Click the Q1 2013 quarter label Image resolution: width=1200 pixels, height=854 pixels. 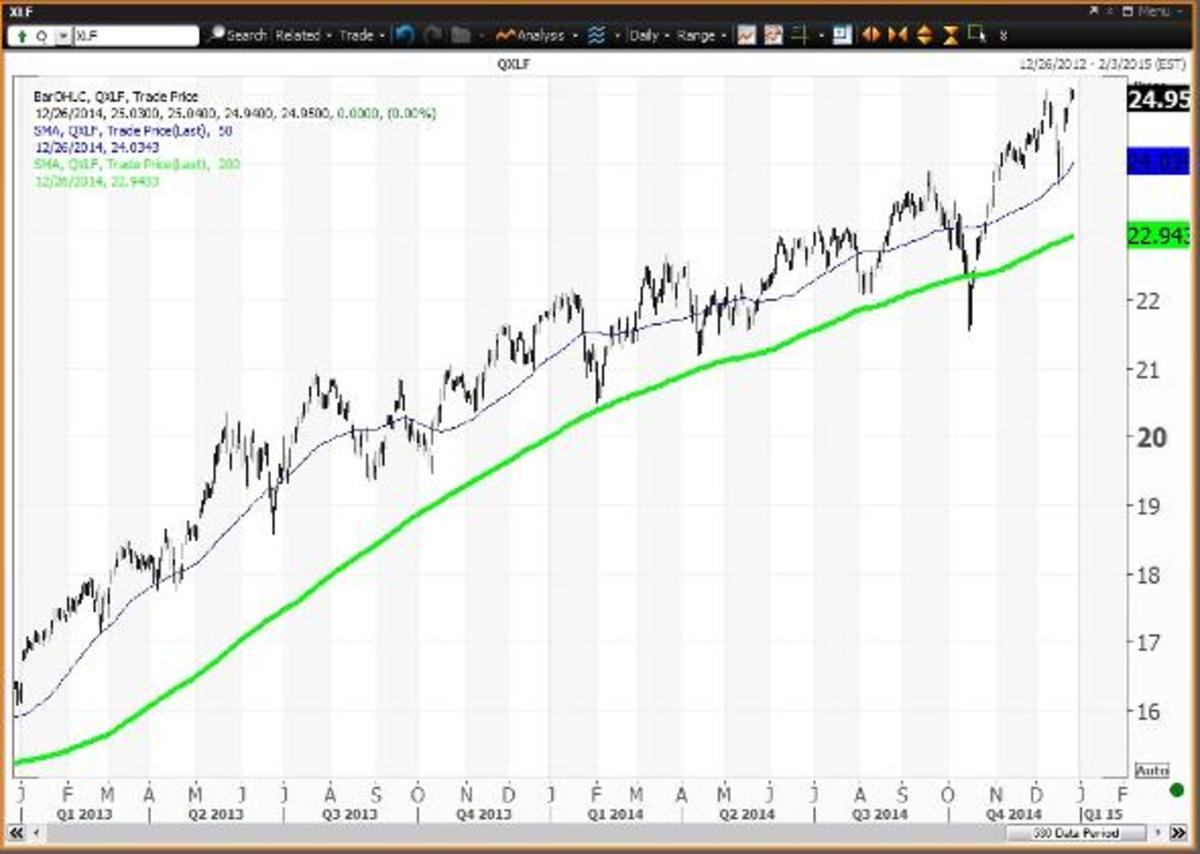click(x=85, y=815)
